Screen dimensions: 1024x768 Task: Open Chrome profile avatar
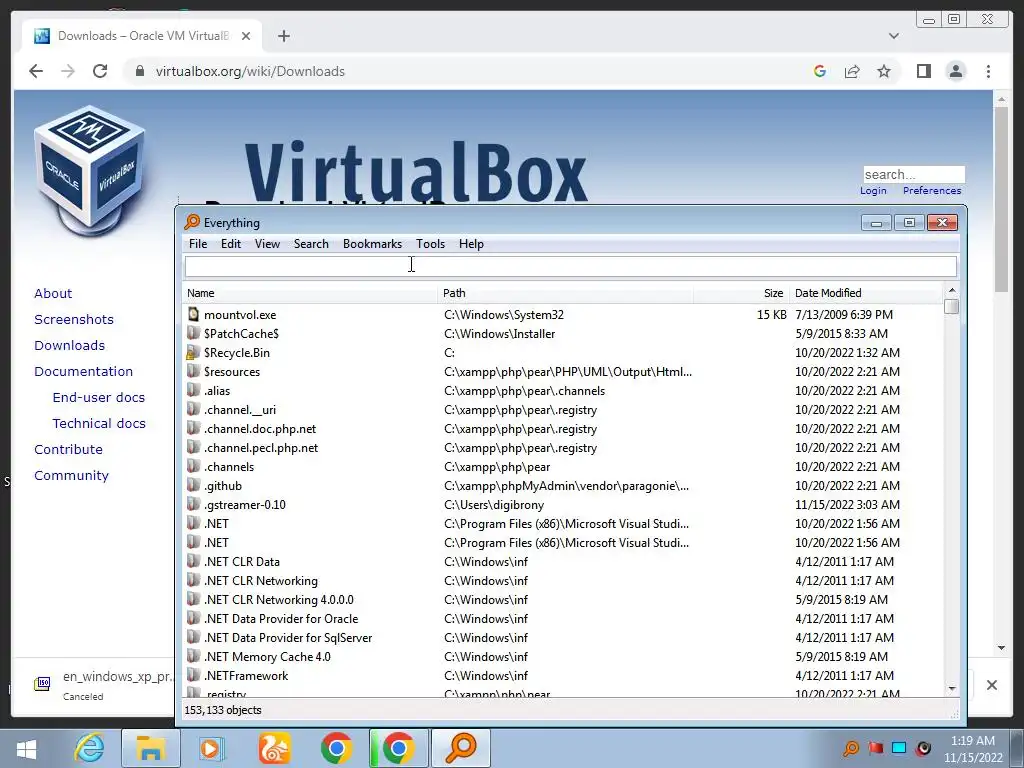[955, 71]
